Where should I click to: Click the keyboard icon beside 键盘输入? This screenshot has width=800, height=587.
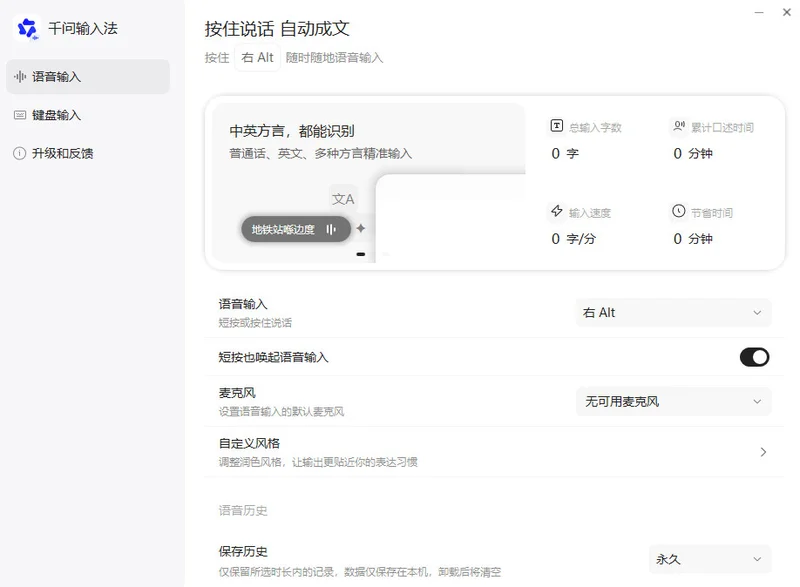coord(20,115)
